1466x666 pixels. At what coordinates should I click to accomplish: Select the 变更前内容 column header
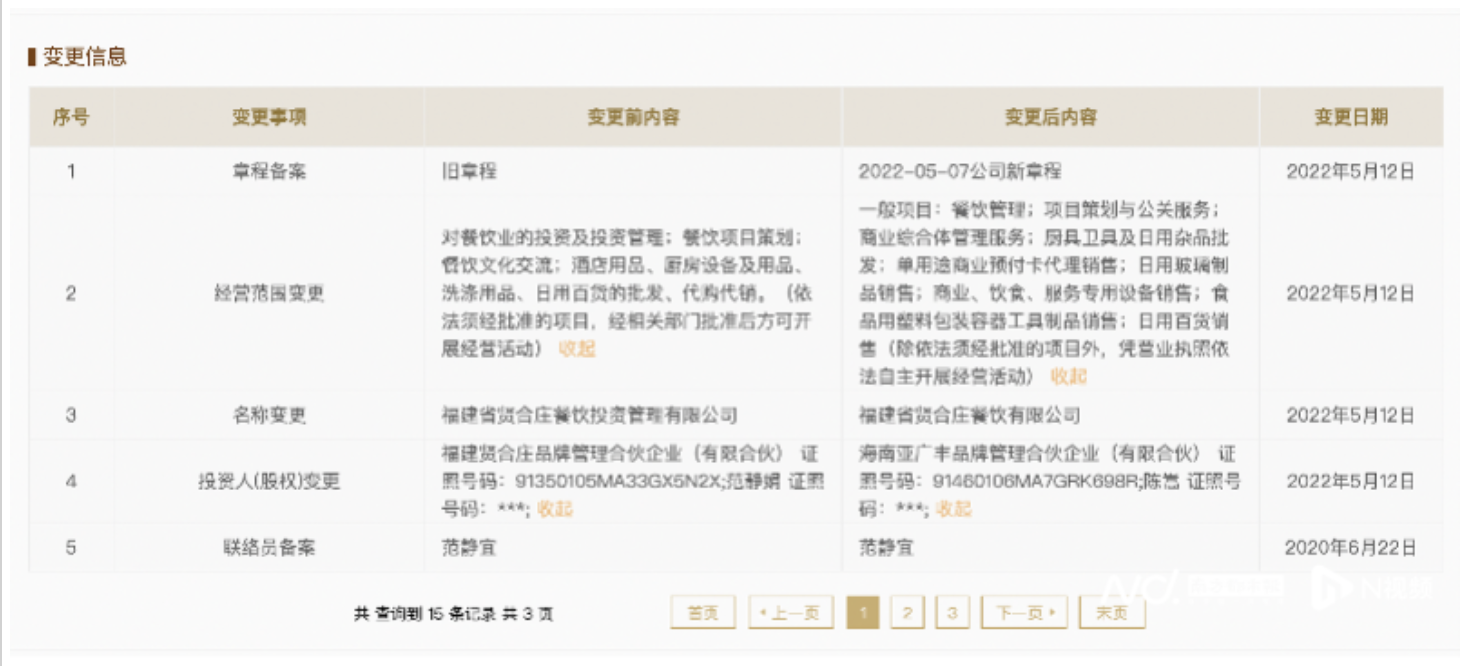point(632,117)
